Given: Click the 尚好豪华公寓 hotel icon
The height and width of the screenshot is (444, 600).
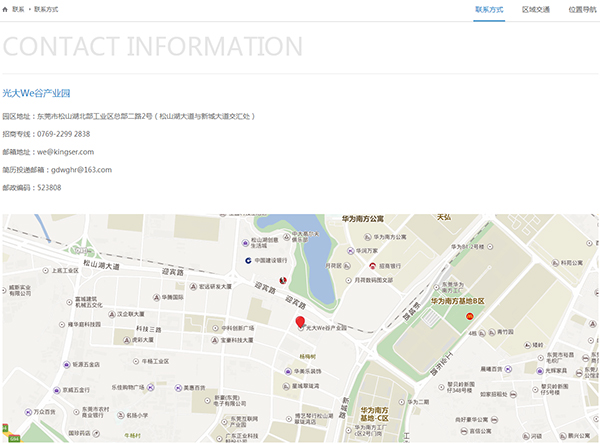Looking at the screenshot, I should coord(494,420).
